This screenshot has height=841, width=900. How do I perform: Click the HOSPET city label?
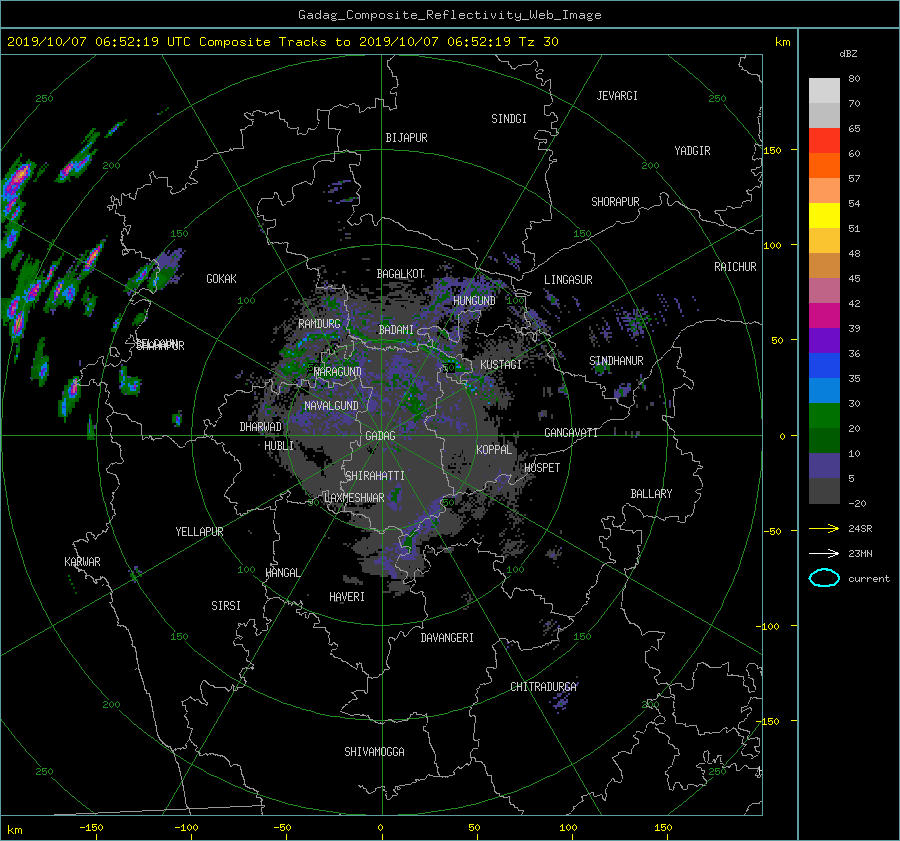point(542,468)
